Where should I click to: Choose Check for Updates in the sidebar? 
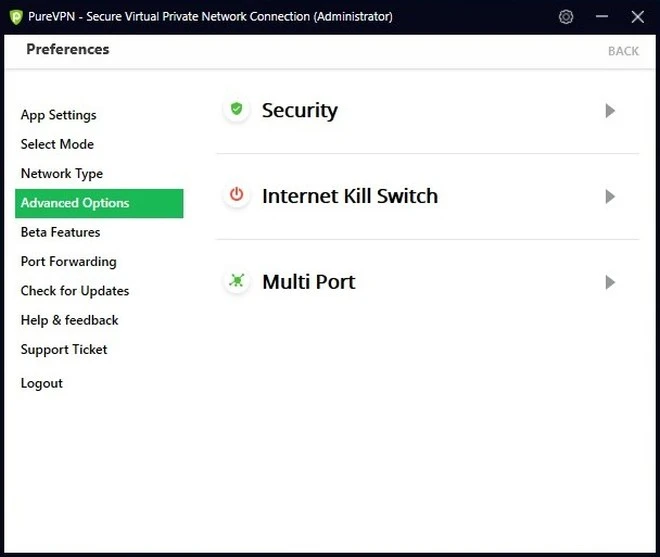tap(75, 291)
